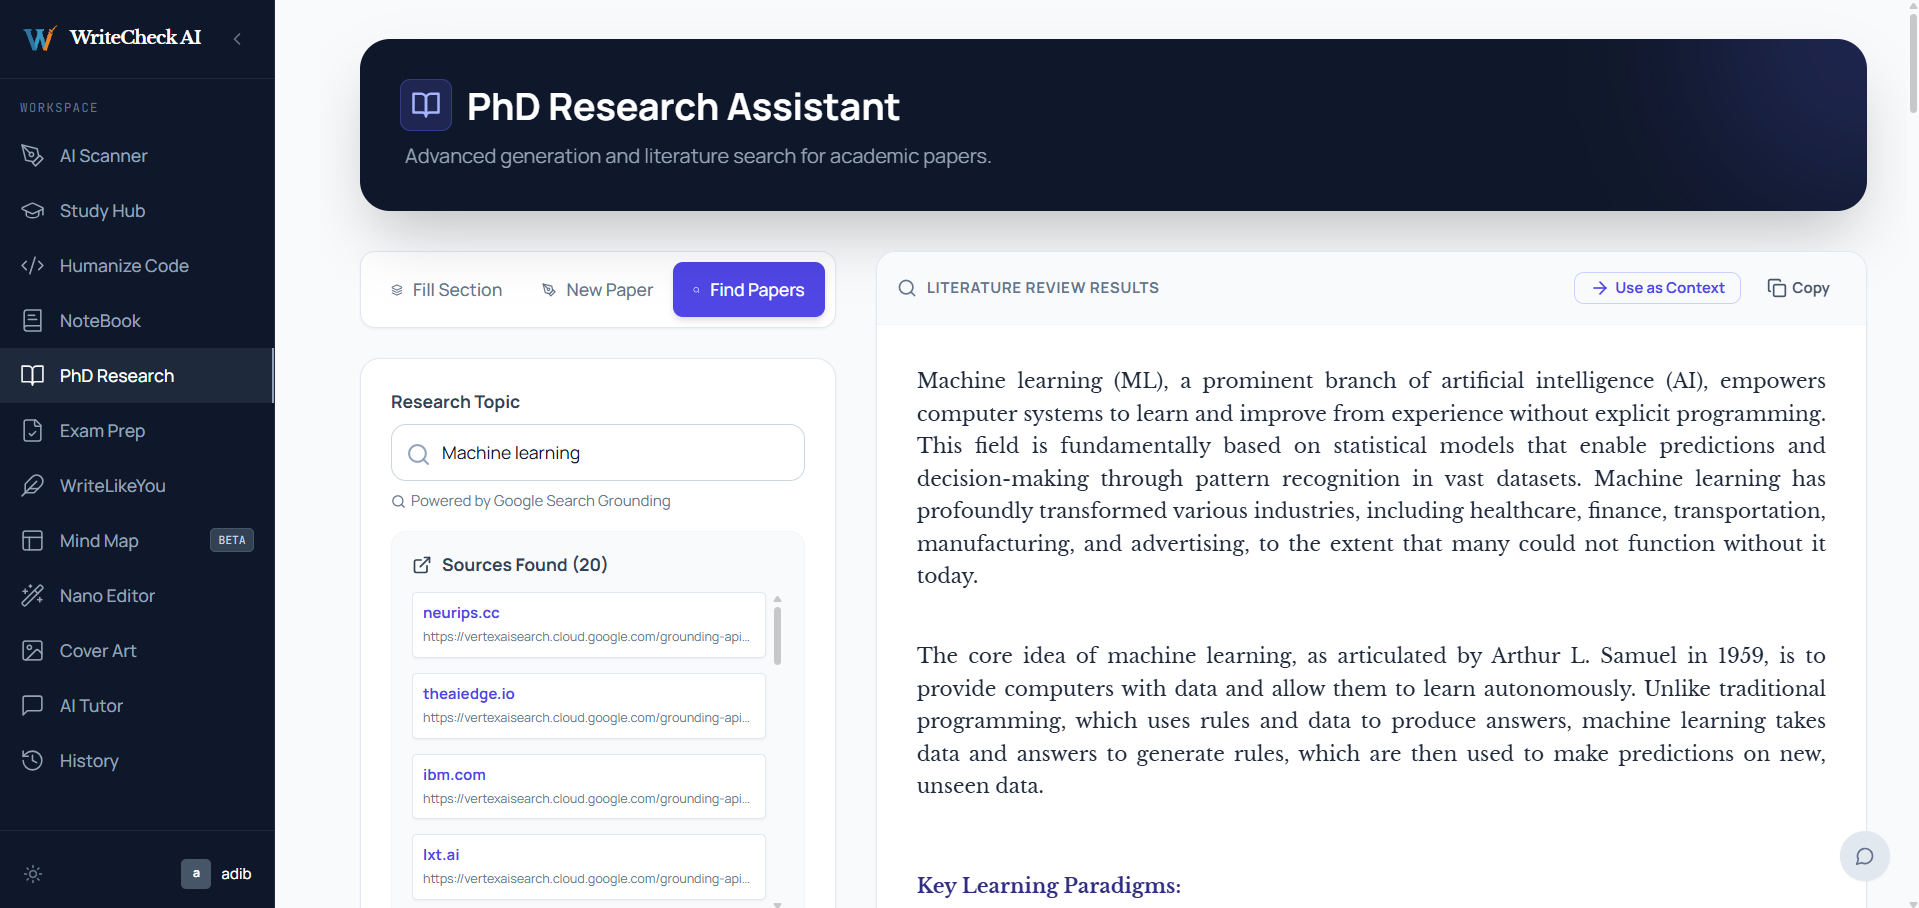Switch to the New Paper tab
Viewport: 1919px width, 908px height.
[x=597, y=290]
